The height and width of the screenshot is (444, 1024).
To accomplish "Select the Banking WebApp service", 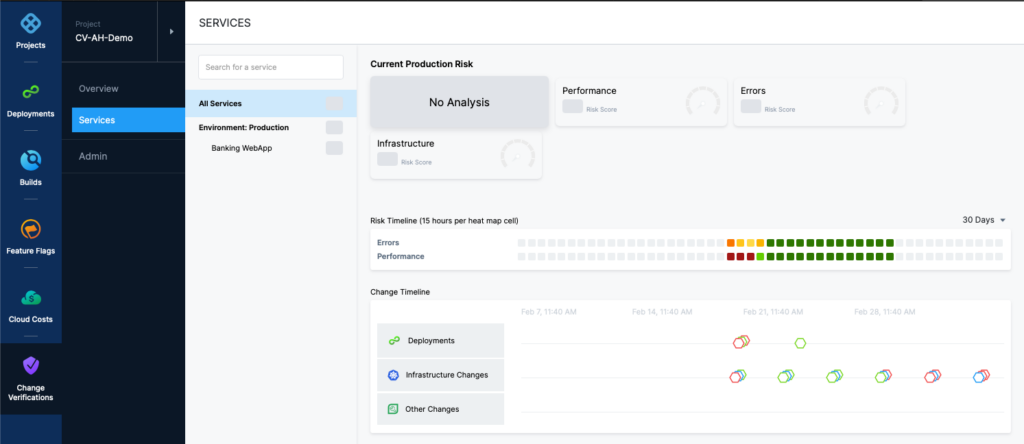I will pos(242,148).
